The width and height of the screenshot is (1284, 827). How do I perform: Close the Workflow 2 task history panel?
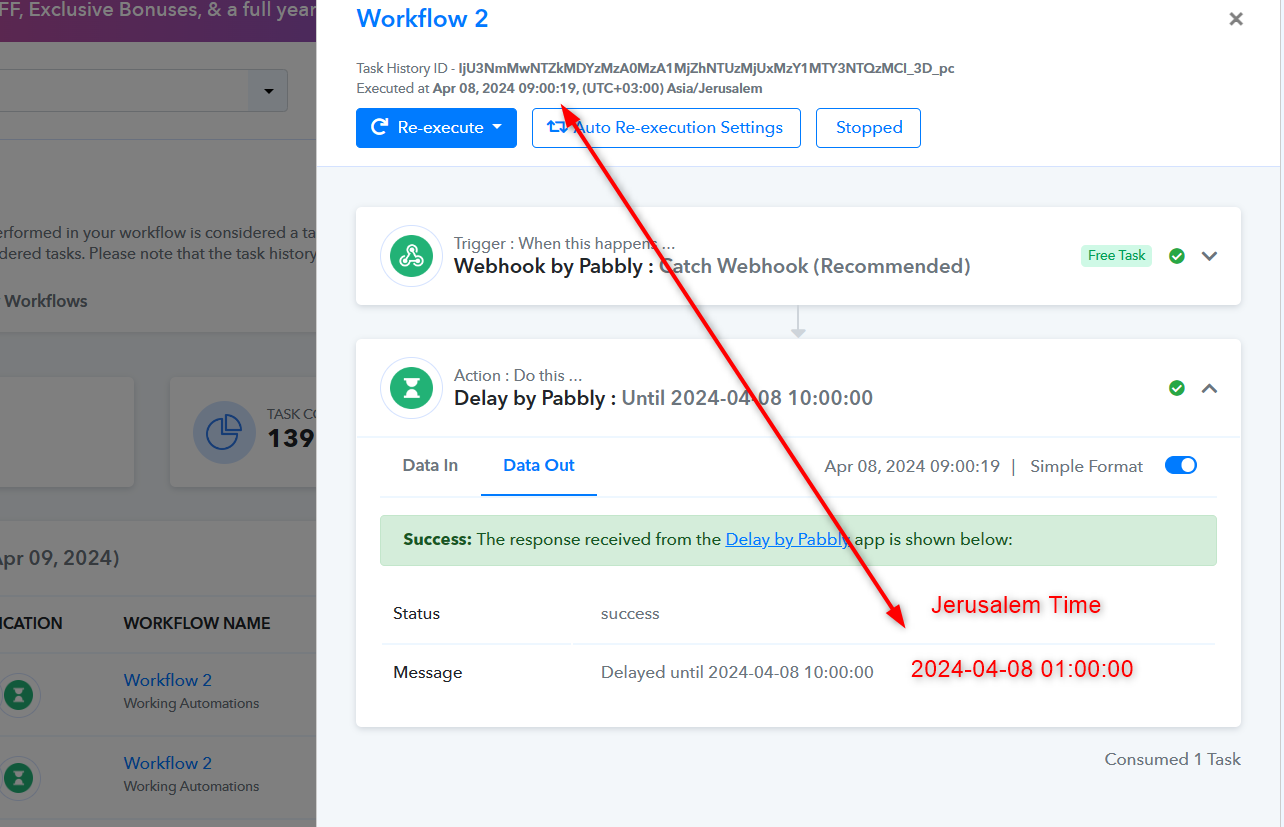coord(1236,19)
